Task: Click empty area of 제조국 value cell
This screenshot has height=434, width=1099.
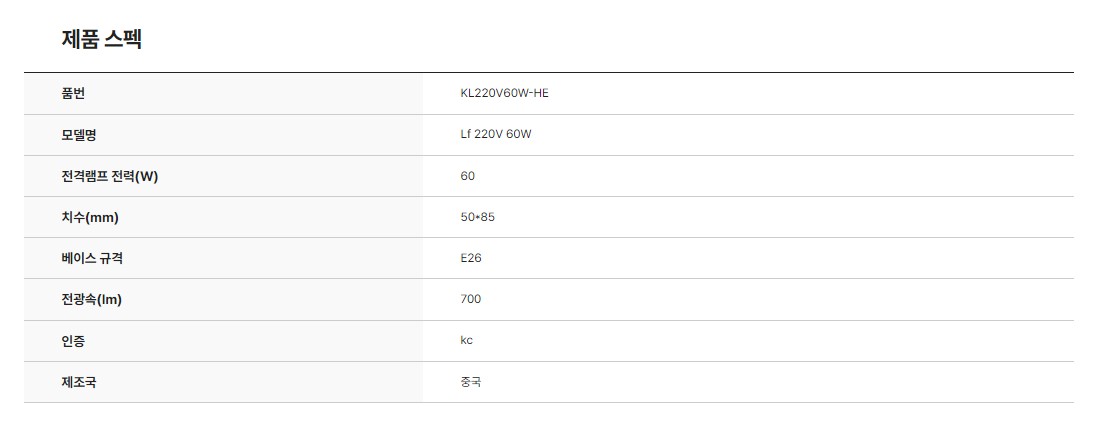Action: point(806,382)
